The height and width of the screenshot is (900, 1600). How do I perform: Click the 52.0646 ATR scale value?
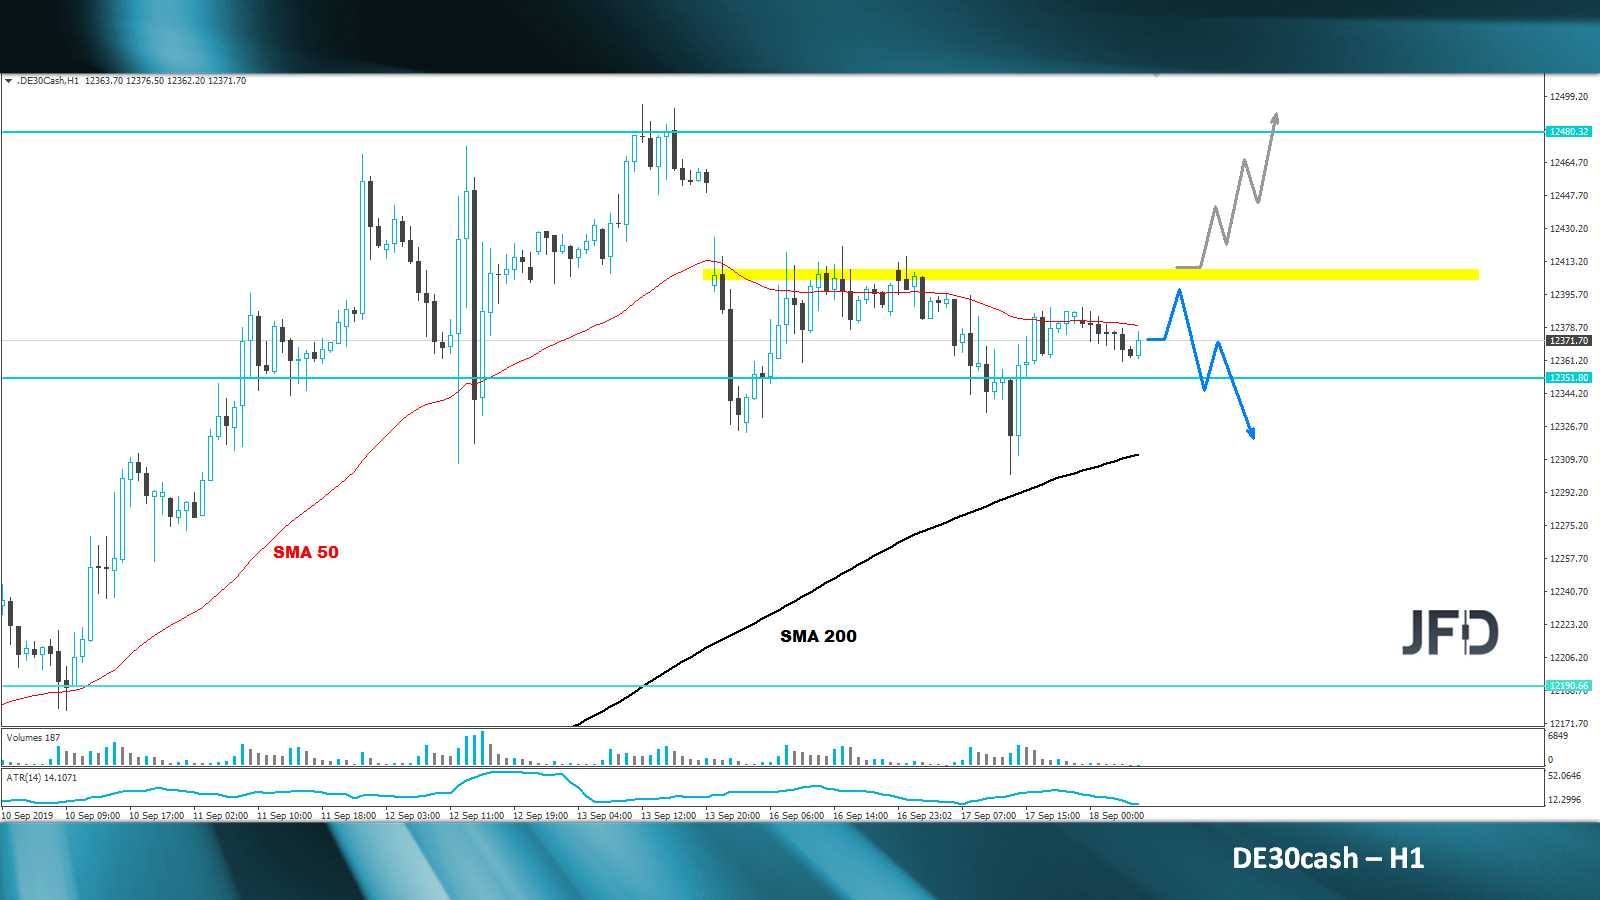click(1565, 776)
